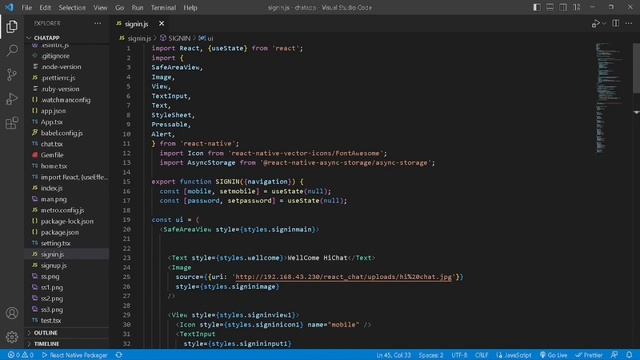Screen dimensions: 640x360
Task: Open setting.tsx in the explorer
Action: pyautogui.click(x=56, y=243)
